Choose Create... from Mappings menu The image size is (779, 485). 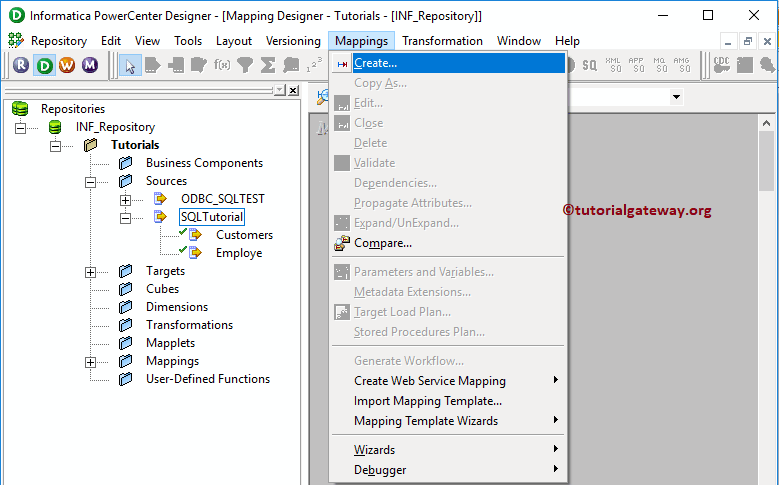448,63
